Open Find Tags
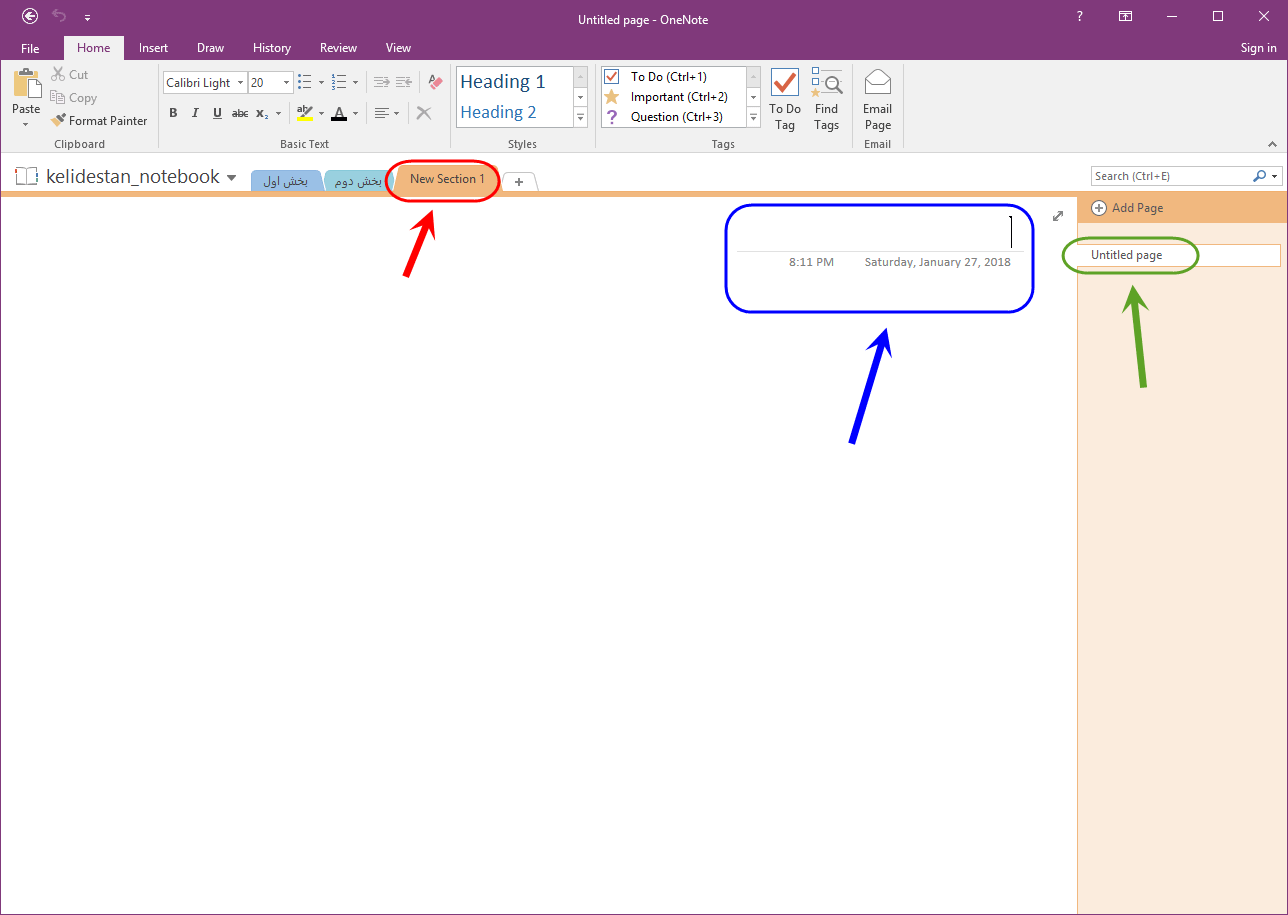This screenshot has height=915, width=1288. coord(826,99)
